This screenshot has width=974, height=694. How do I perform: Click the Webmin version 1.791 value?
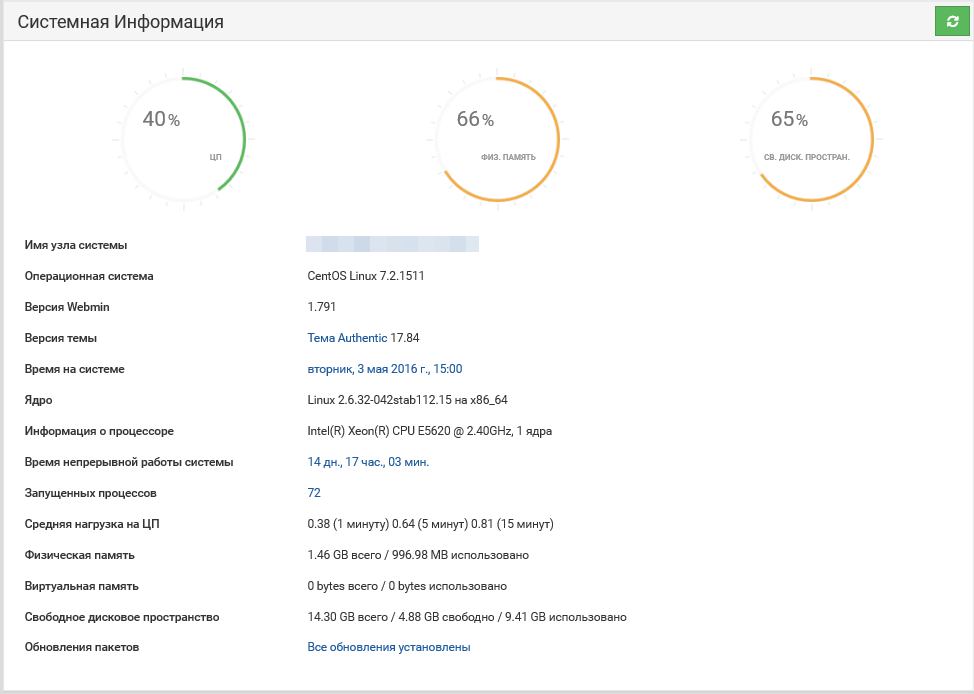(322, 307)
